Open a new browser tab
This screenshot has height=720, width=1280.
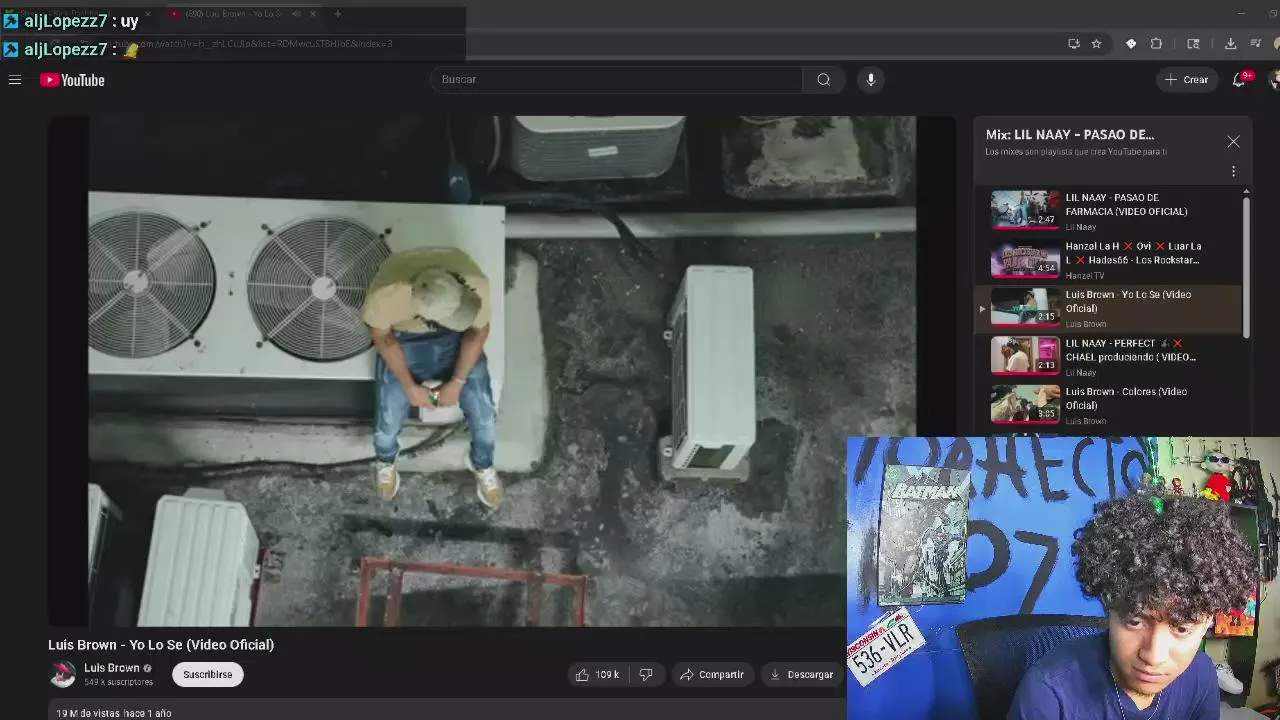[x=338, y=14]
